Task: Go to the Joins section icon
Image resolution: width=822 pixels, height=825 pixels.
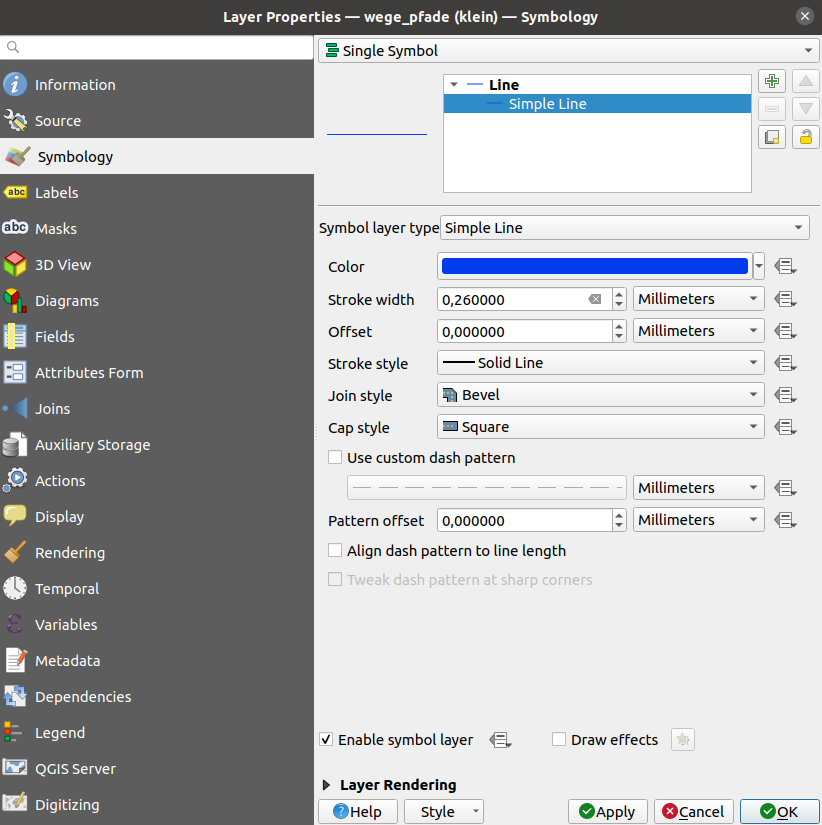Action: [x=15, y=409]
